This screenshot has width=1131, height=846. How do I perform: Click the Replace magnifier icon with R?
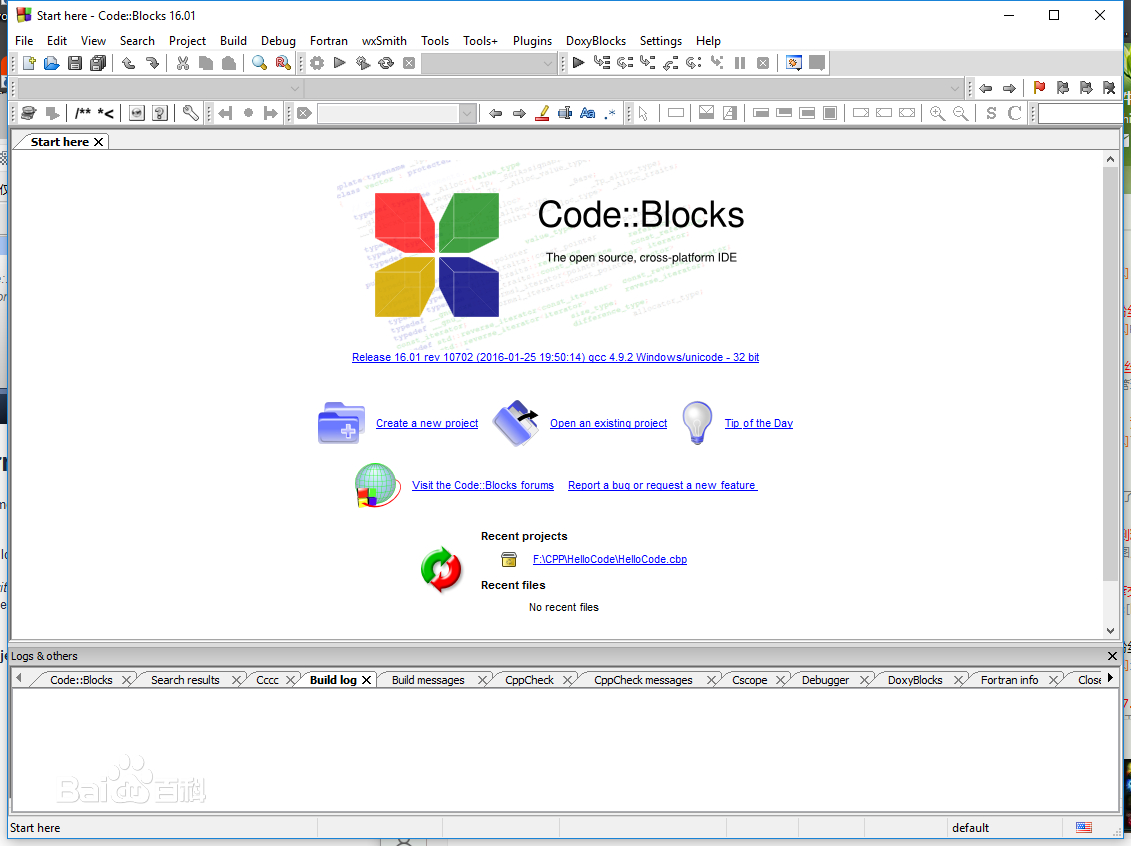[x=283, y=63]
